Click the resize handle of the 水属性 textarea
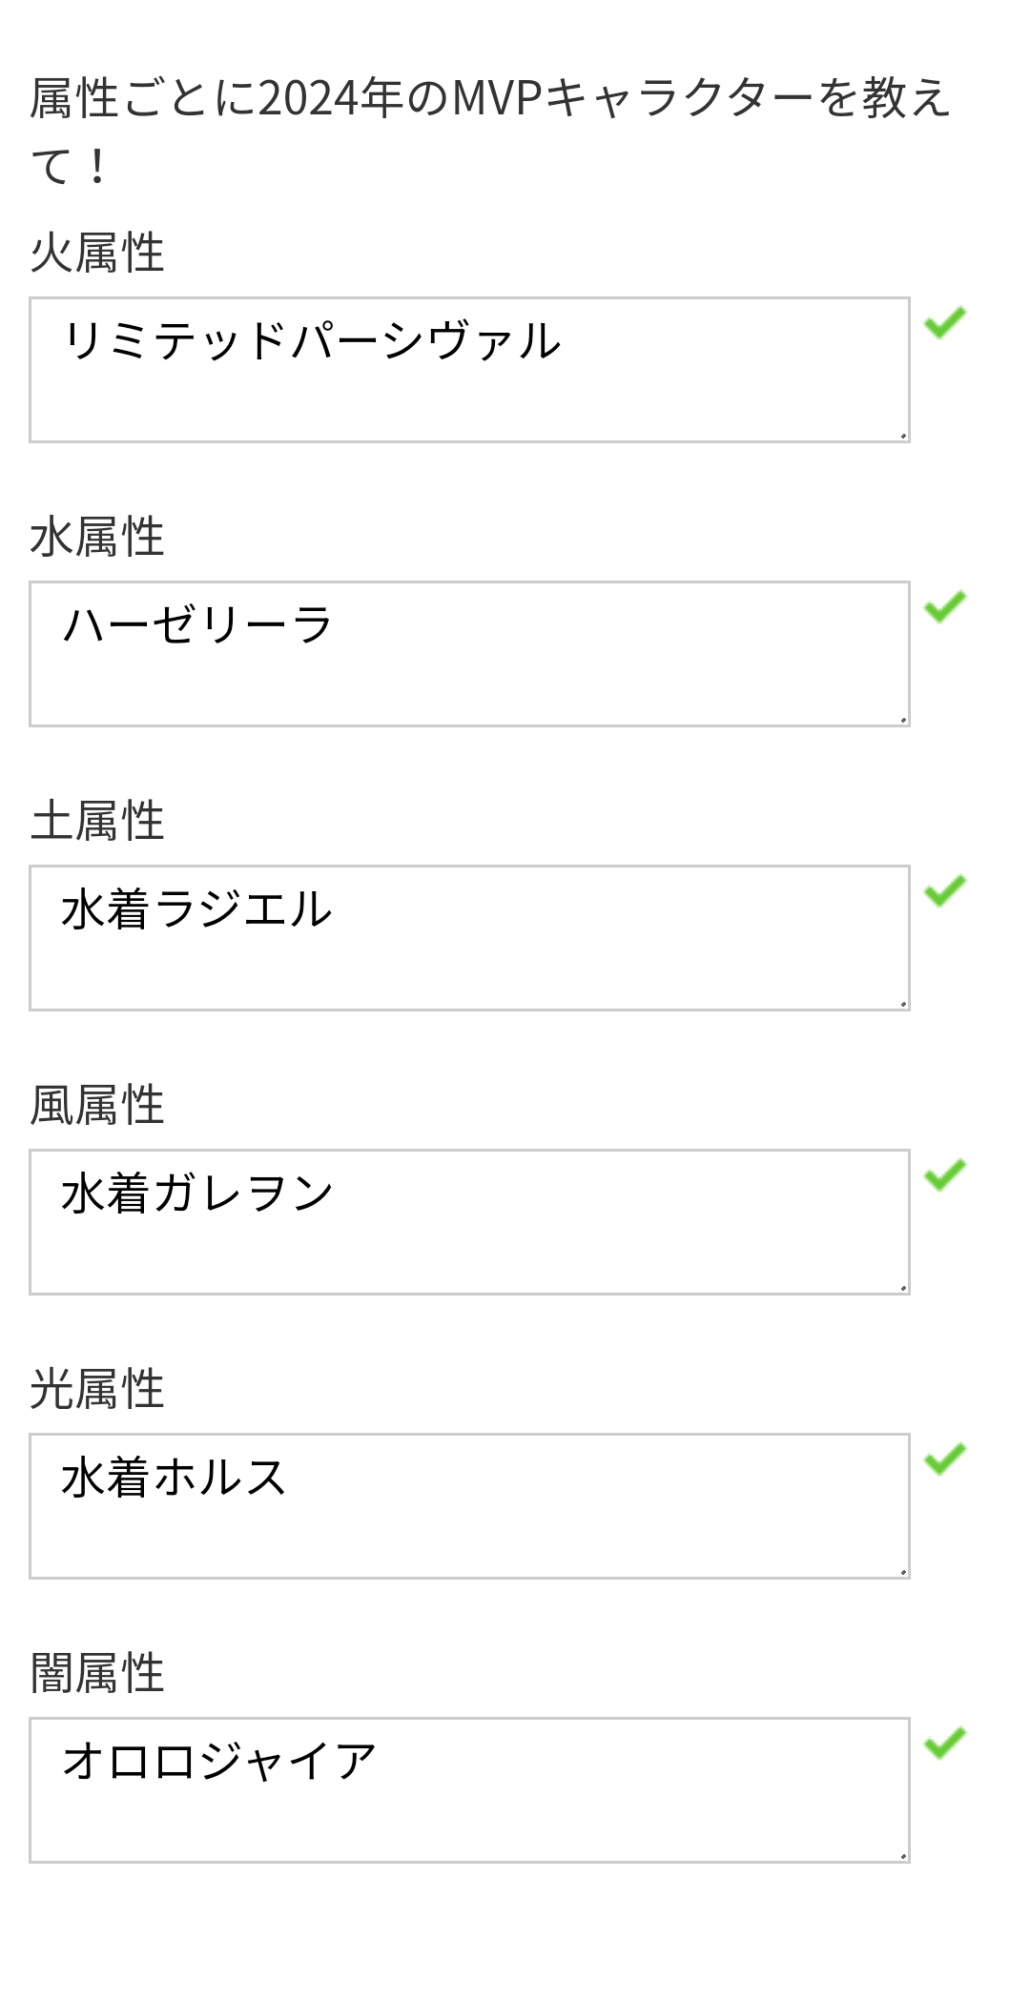This screenshot has height=2000, width=1030. (902, 719)
